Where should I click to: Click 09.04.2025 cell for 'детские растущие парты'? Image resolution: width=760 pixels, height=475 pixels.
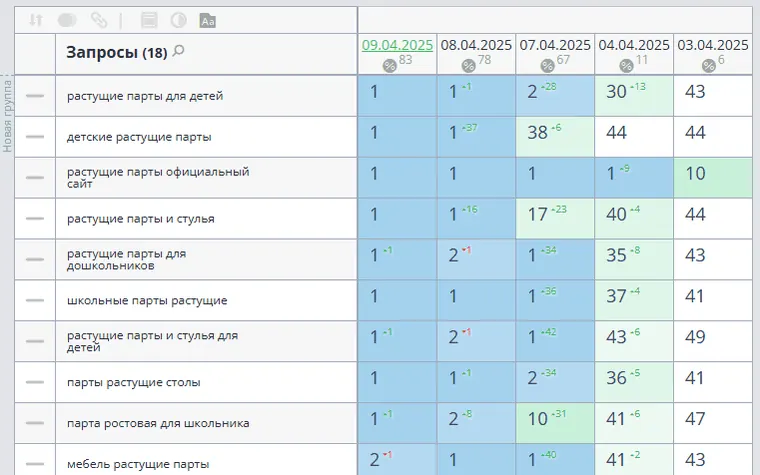(397, 137)
